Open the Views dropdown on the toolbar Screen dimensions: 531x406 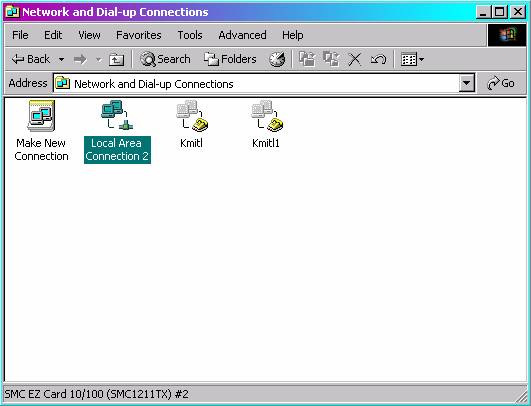point(412,60)
